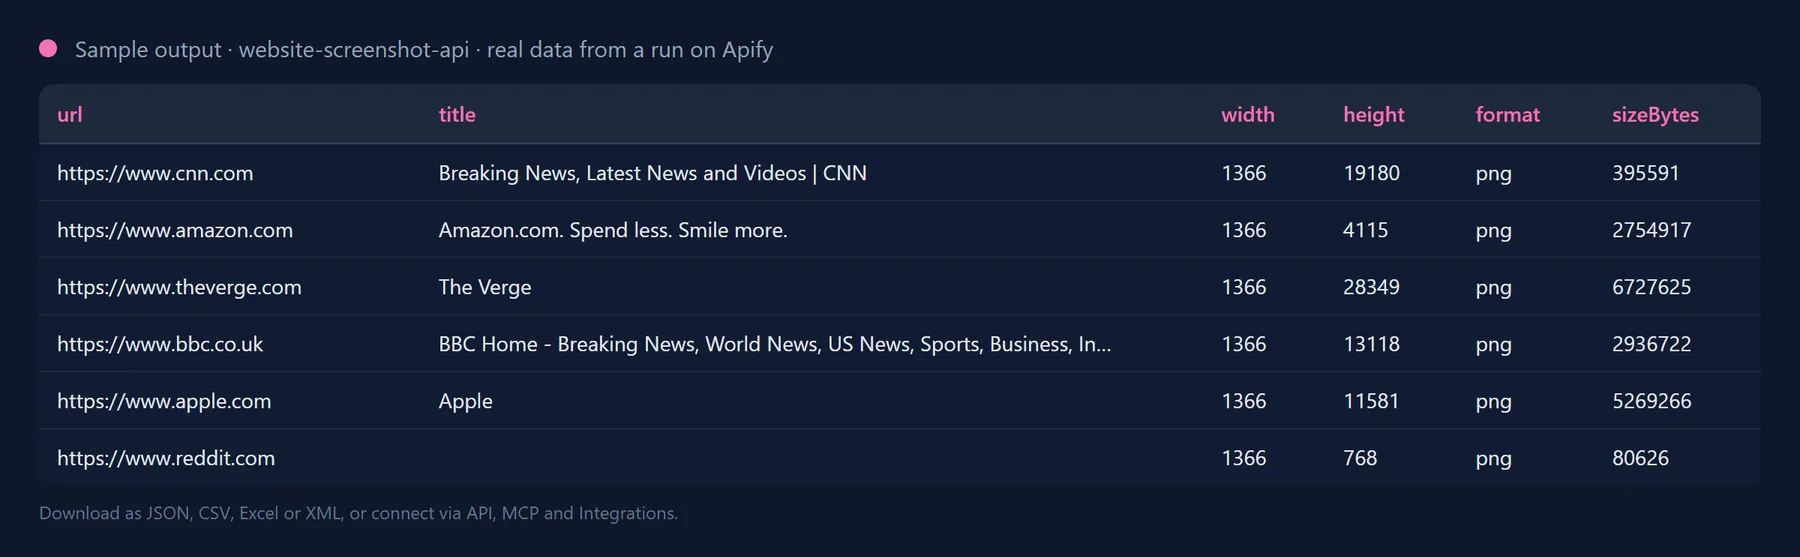The height and width of the screenshot is (557, 1800).
Task: Select the https://www.cnn.com url cell
Action: point(155,173)
